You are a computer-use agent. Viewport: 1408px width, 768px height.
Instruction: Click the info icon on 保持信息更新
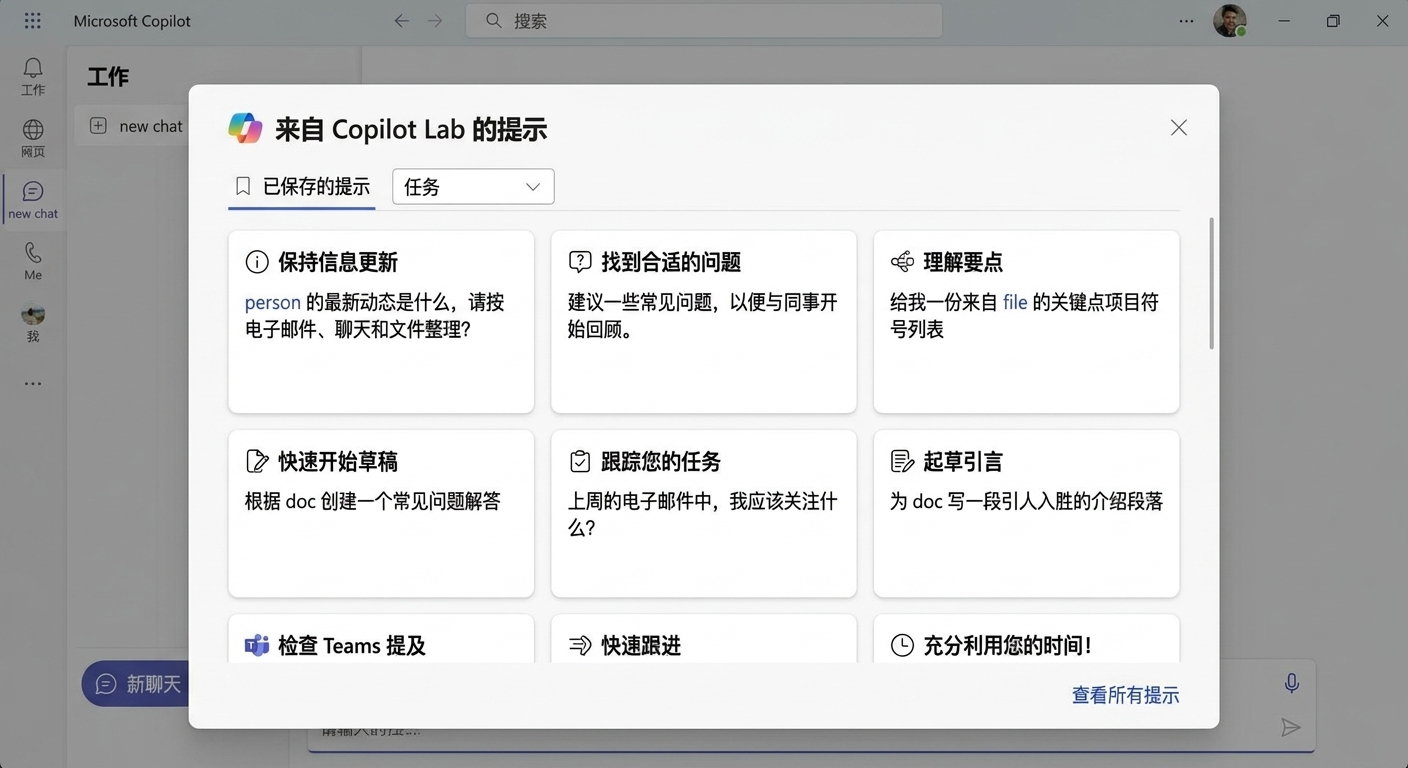257,262
